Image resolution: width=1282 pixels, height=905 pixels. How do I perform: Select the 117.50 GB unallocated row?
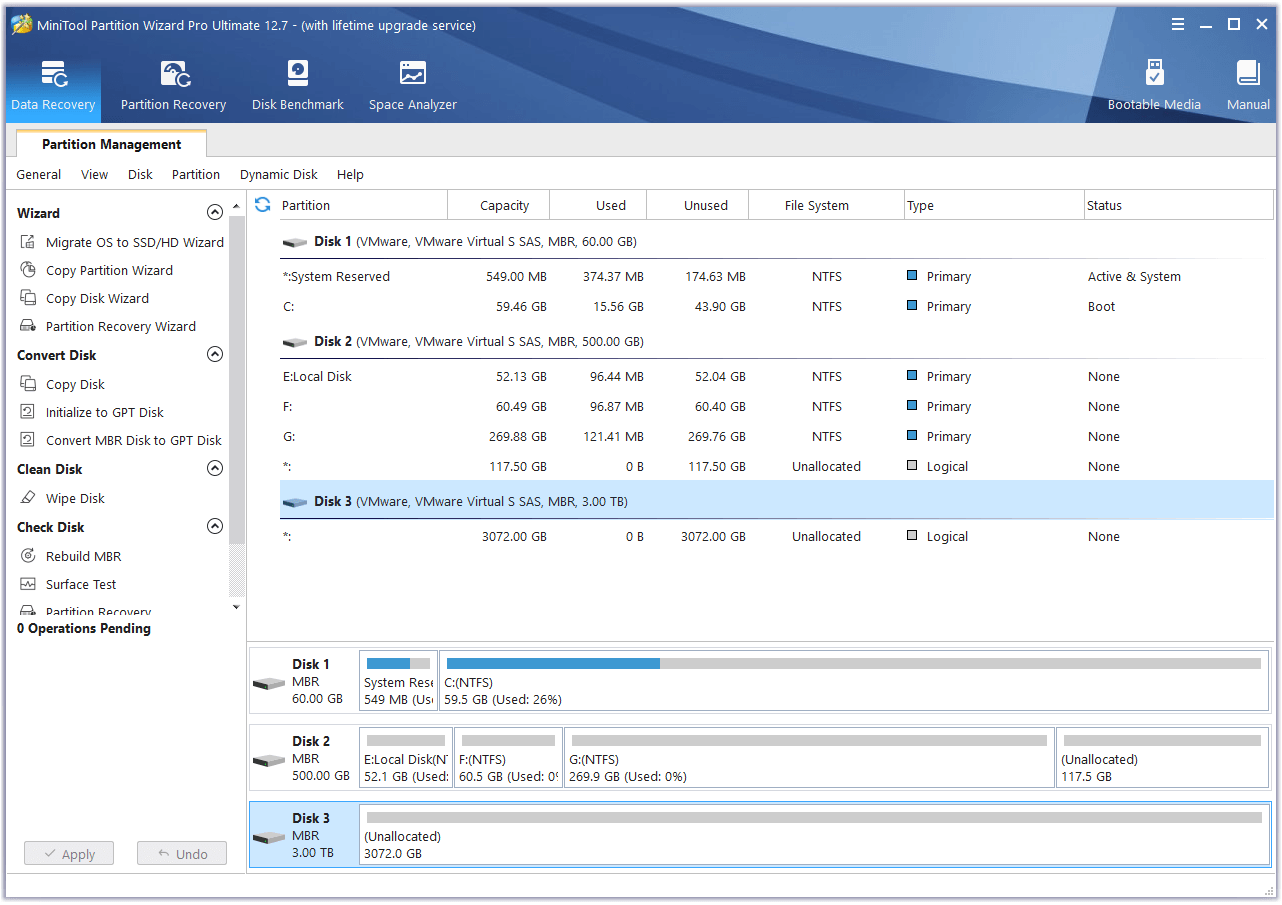click(777, 467)
